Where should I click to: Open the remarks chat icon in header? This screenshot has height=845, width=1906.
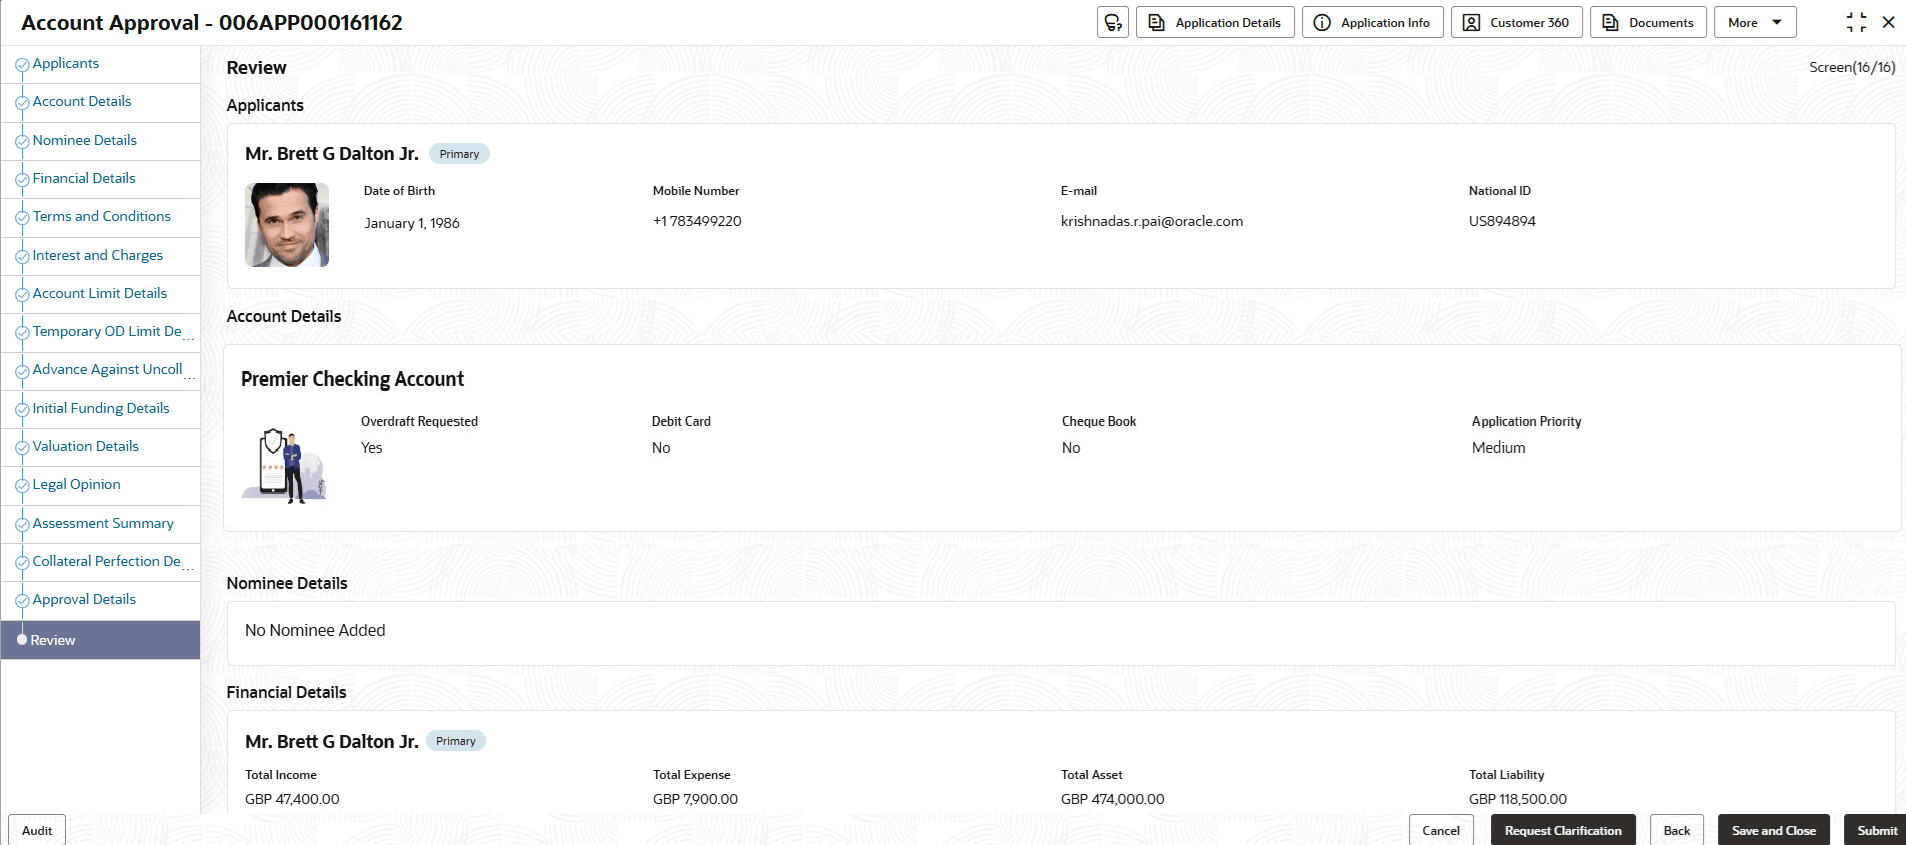coord(1112,22)
